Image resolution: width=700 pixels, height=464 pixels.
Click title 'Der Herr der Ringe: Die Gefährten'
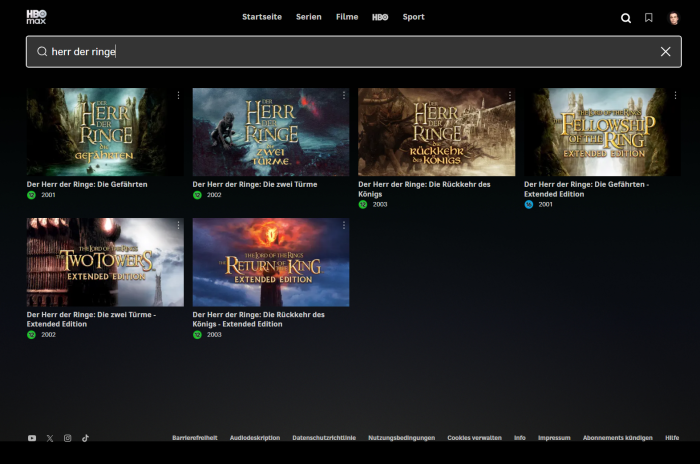[x=87, y=184]
